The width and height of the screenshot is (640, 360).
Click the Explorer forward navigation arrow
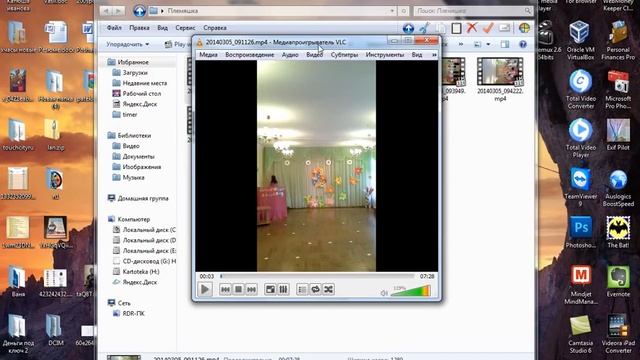point(119,11)
